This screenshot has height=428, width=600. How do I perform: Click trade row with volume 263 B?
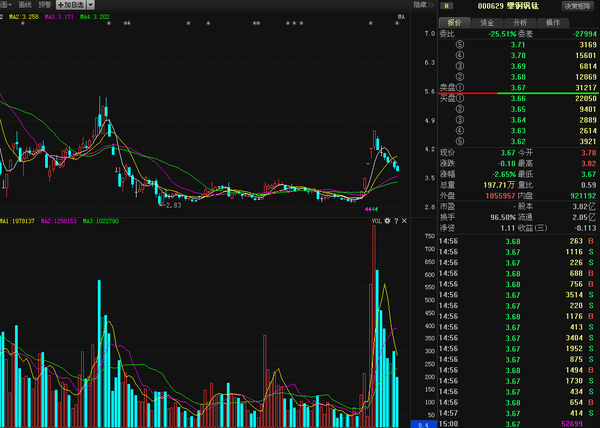[x=518, y=241]
